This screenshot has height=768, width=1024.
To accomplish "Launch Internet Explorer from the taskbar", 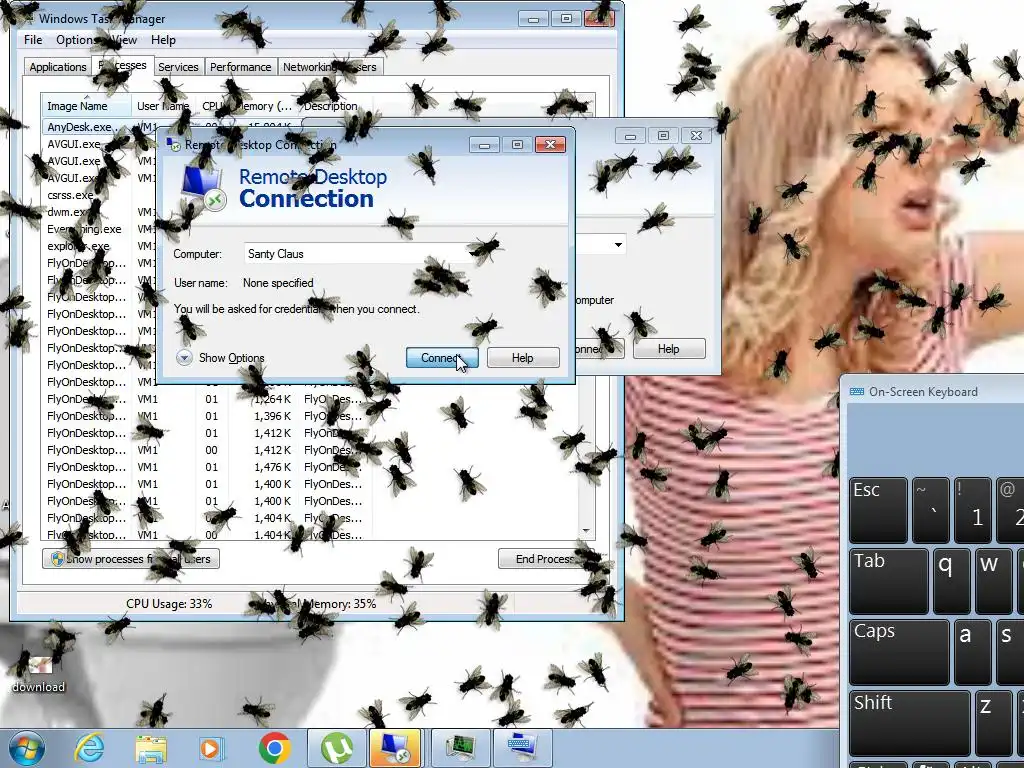I will coord(89,748).
